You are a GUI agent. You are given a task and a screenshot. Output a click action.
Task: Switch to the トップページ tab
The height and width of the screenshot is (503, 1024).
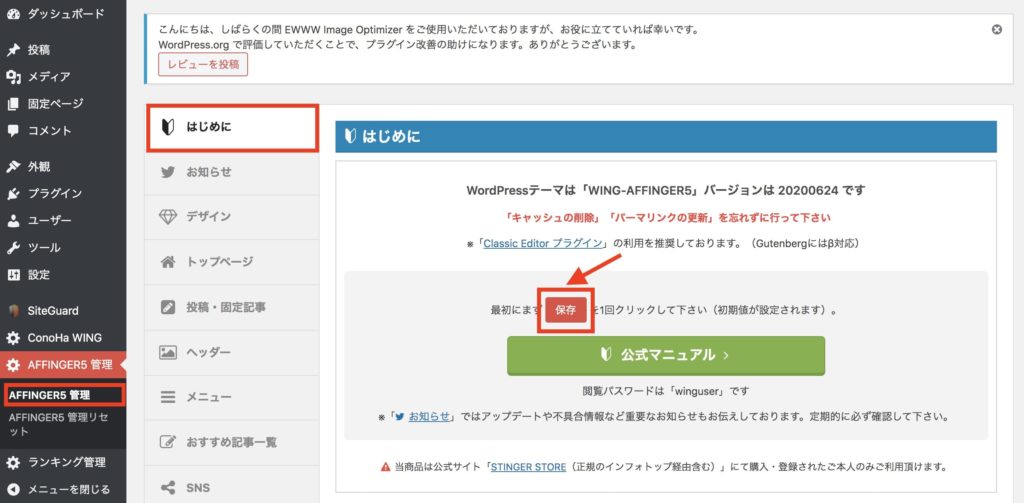pos(232,262)
